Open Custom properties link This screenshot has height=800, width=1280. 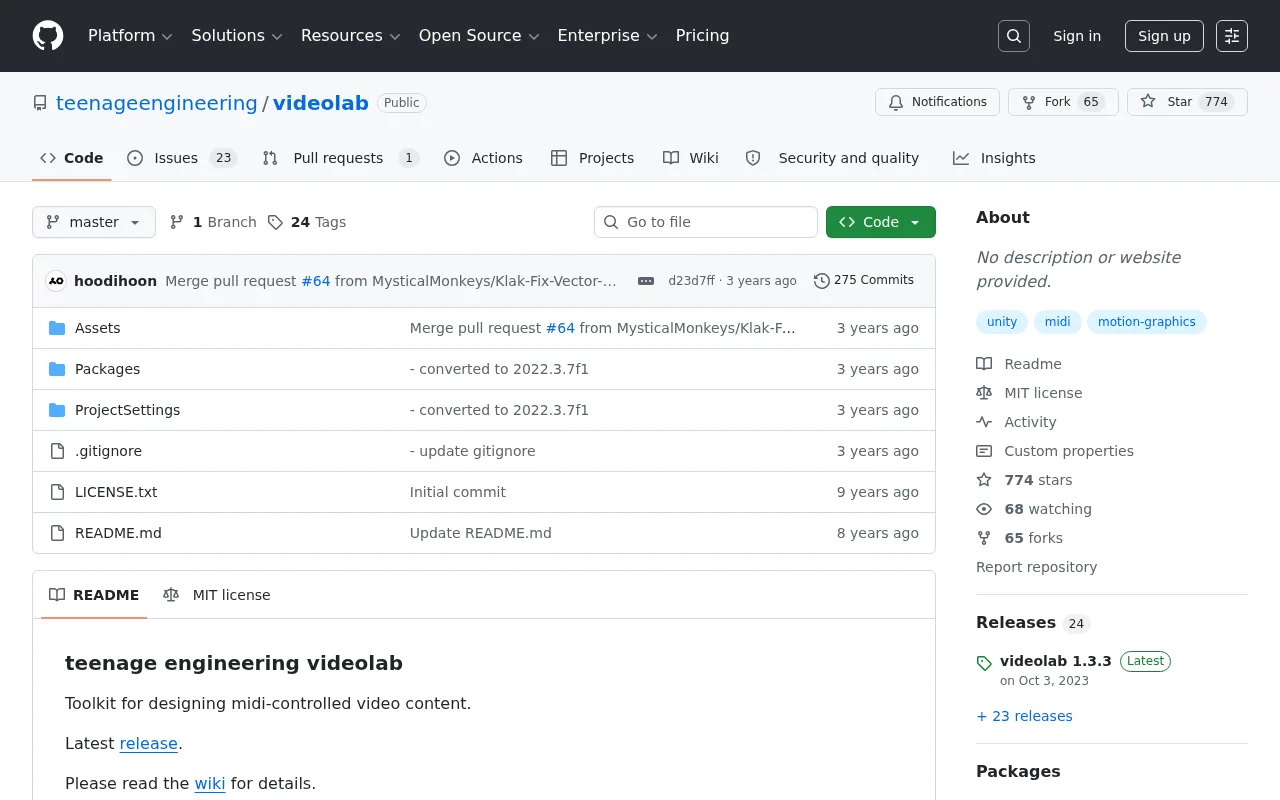pyautogui.click(x=1055, y=451)
